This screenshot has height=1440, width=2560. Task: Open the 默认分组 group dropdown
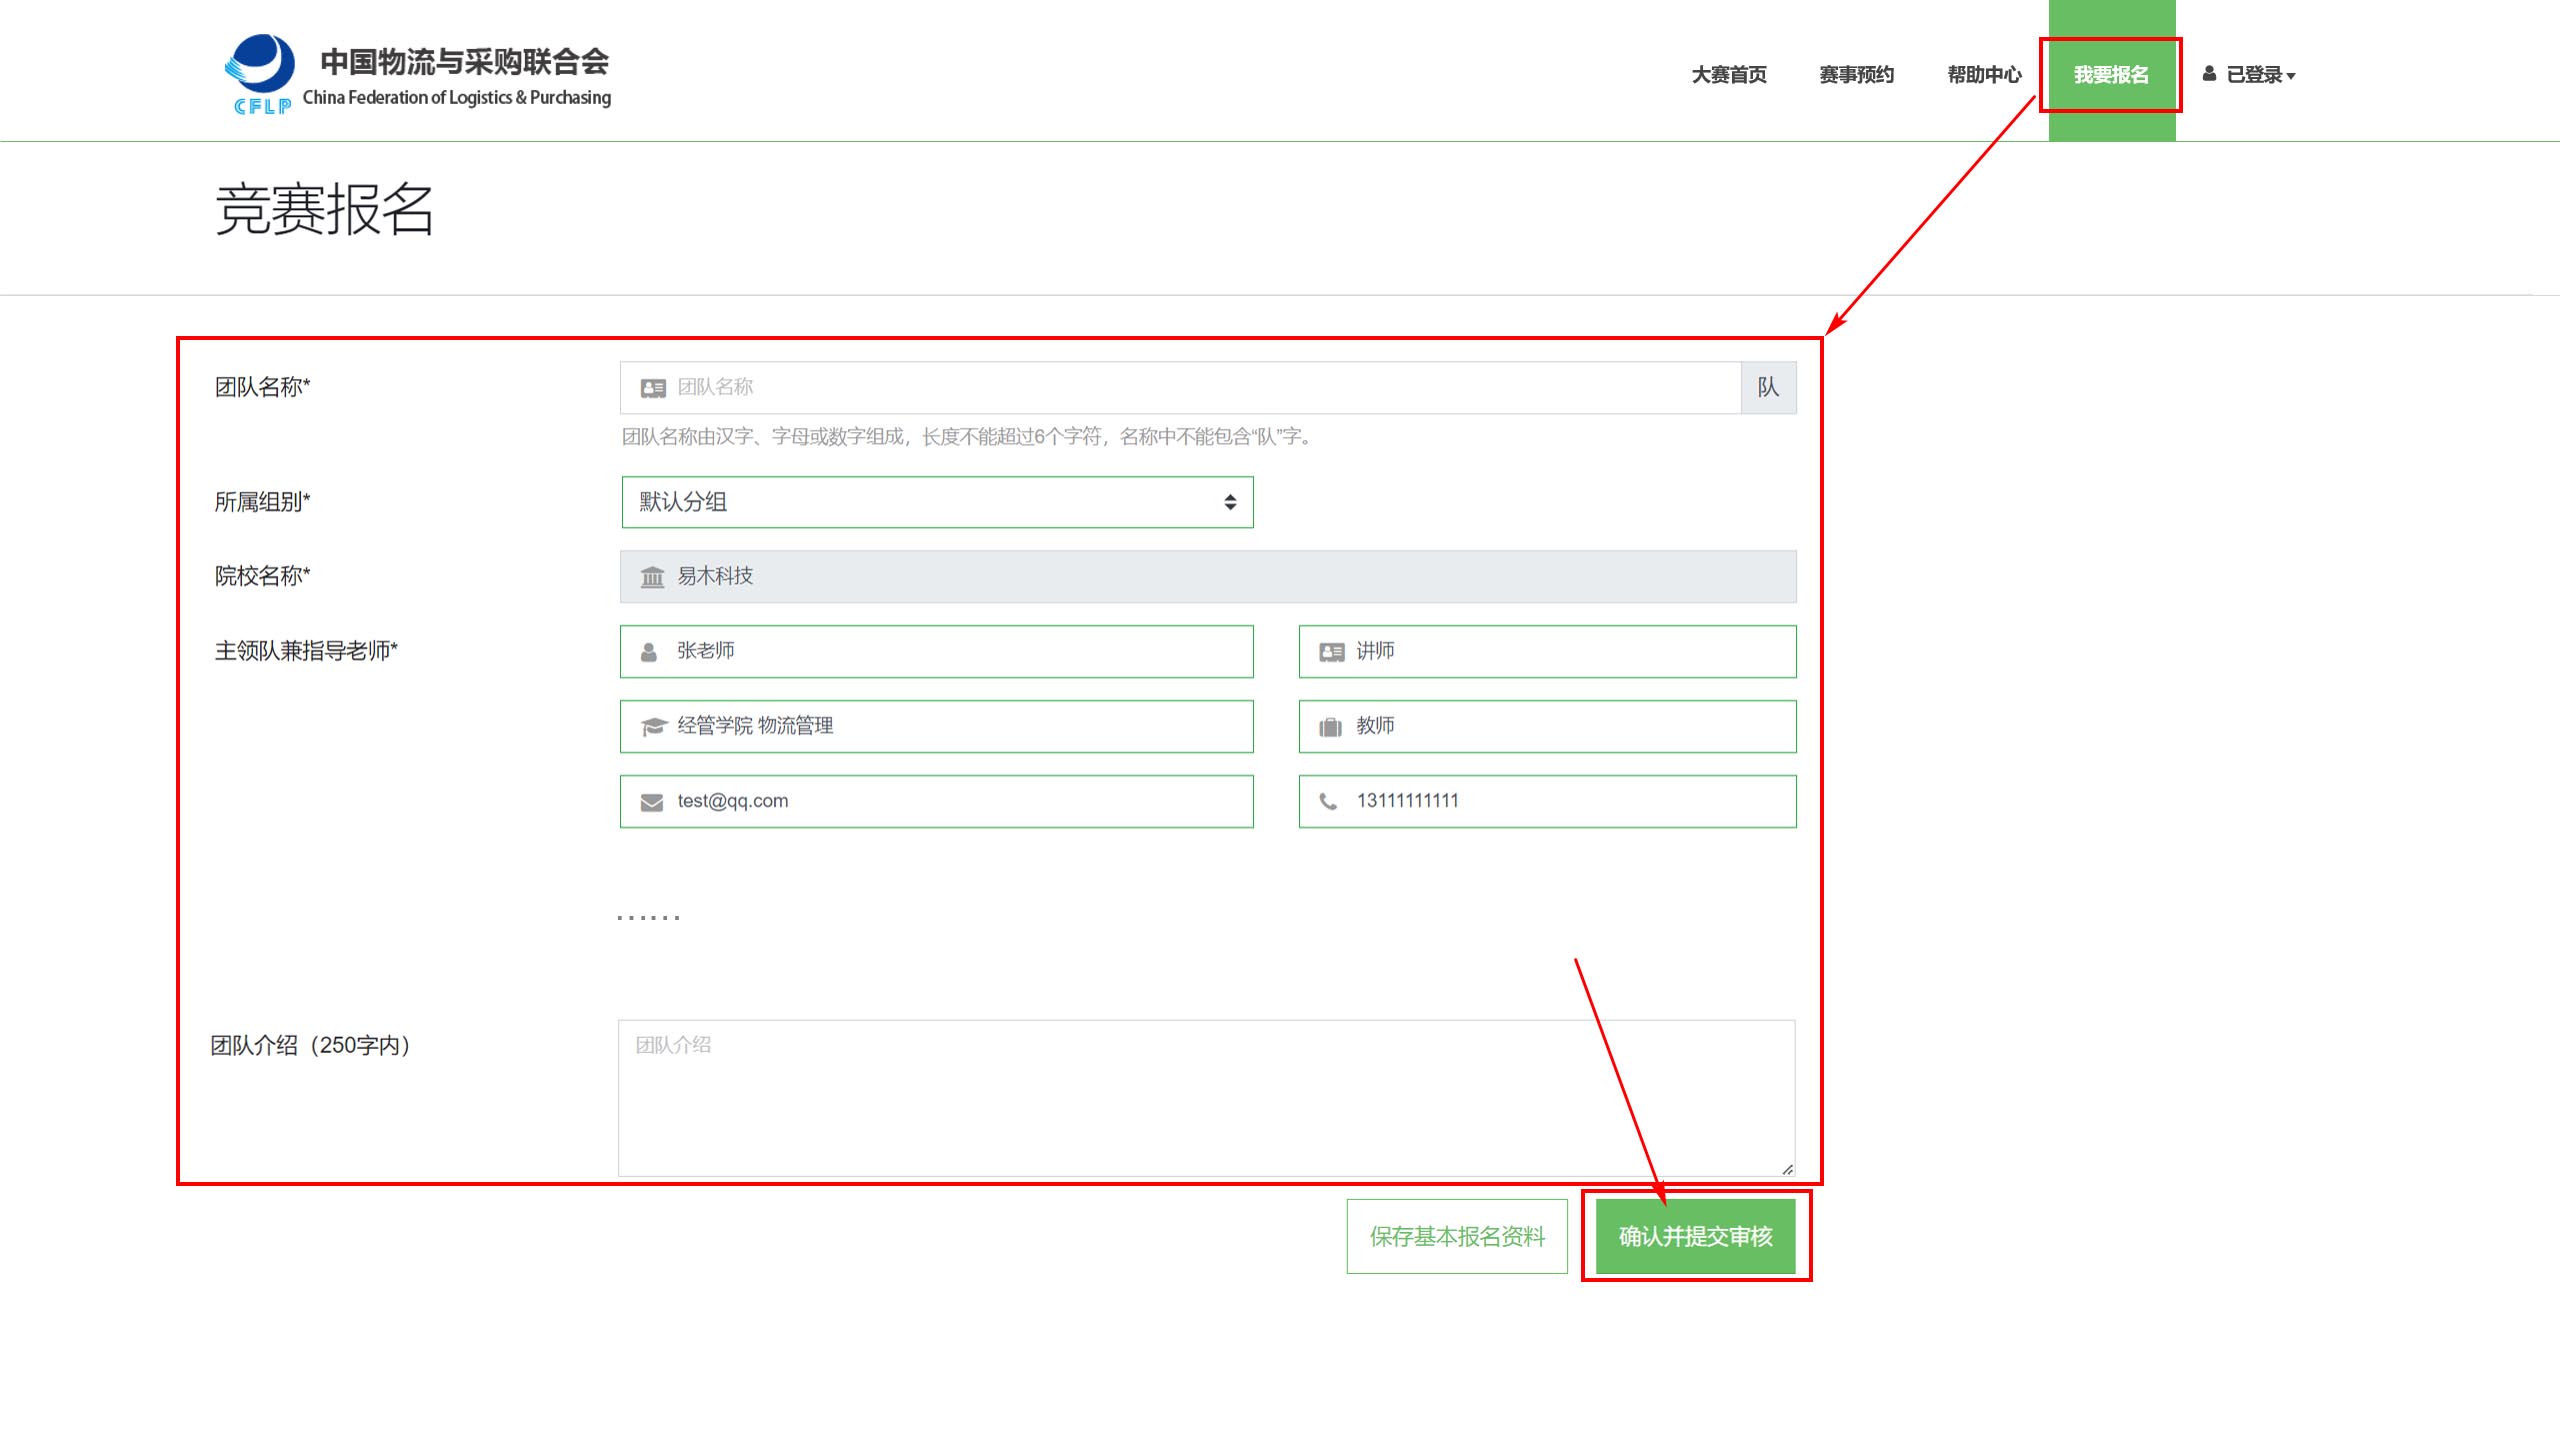pos(936,502)
